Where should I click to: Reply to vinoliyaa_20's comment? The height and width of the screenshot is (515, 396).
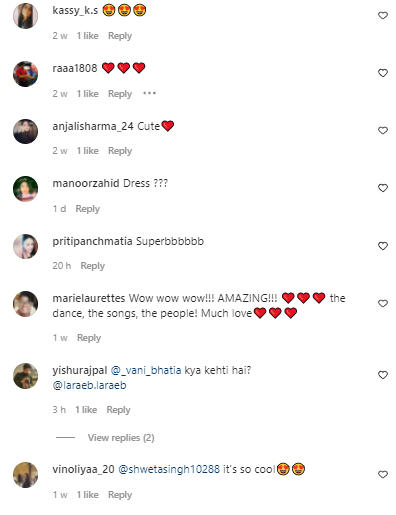coord(120,495)
